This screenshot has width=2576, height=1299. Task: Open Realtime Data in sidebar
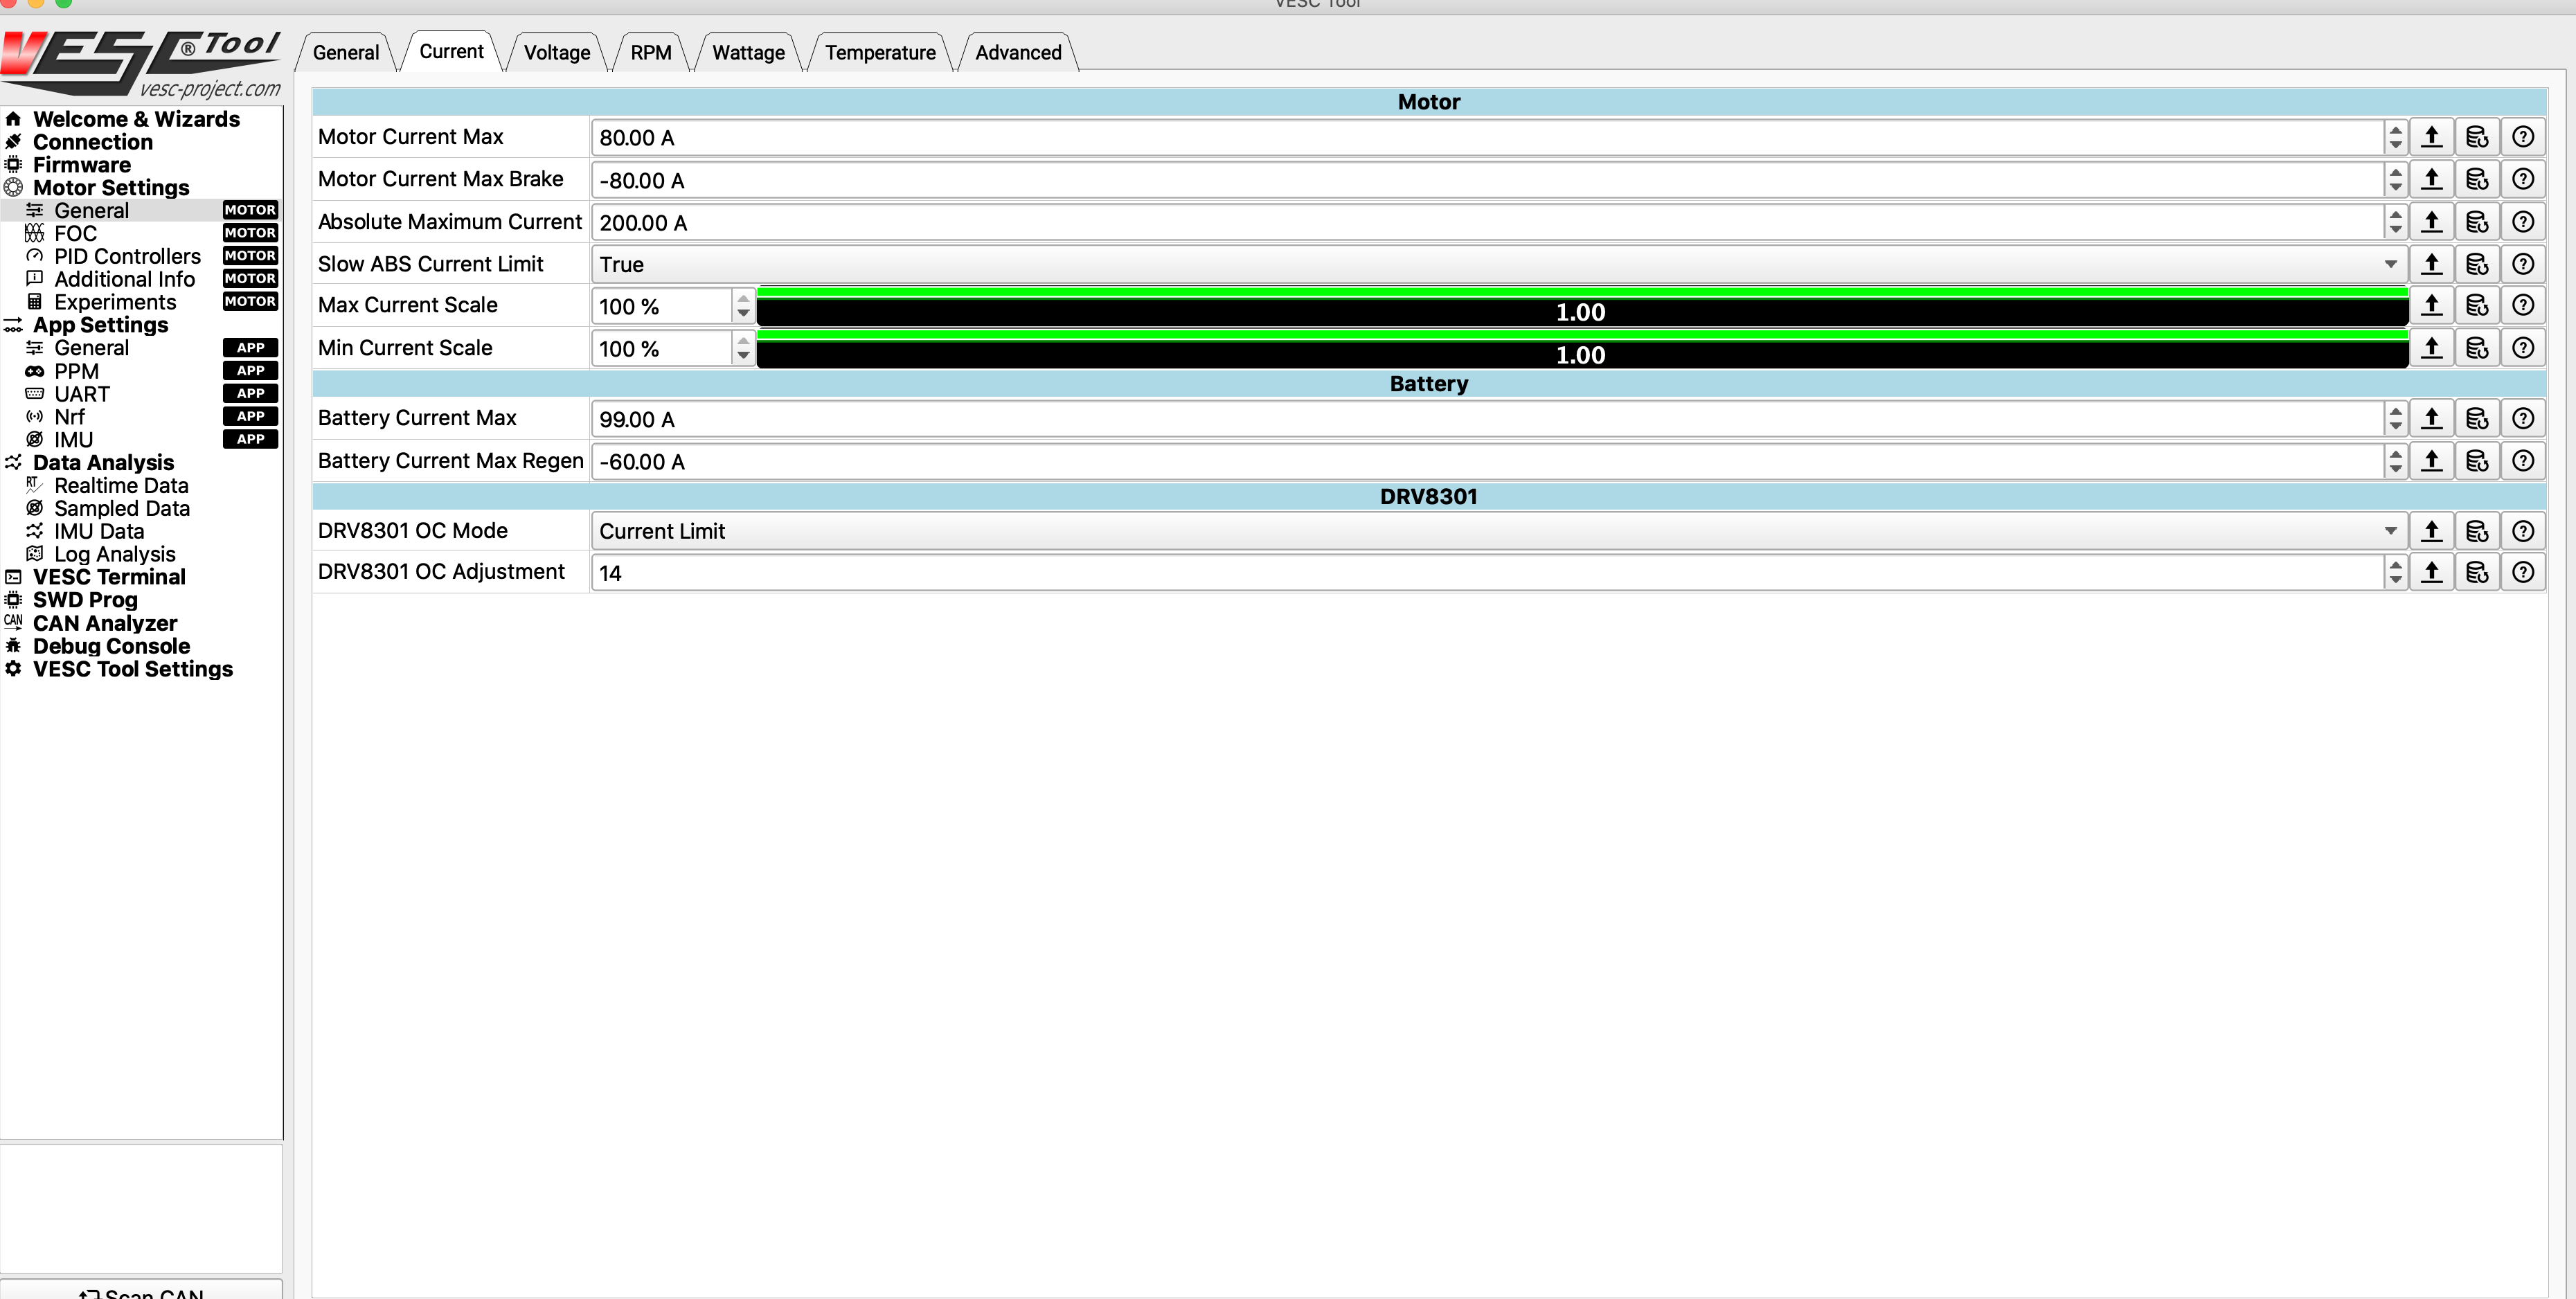tap(121, 485)
